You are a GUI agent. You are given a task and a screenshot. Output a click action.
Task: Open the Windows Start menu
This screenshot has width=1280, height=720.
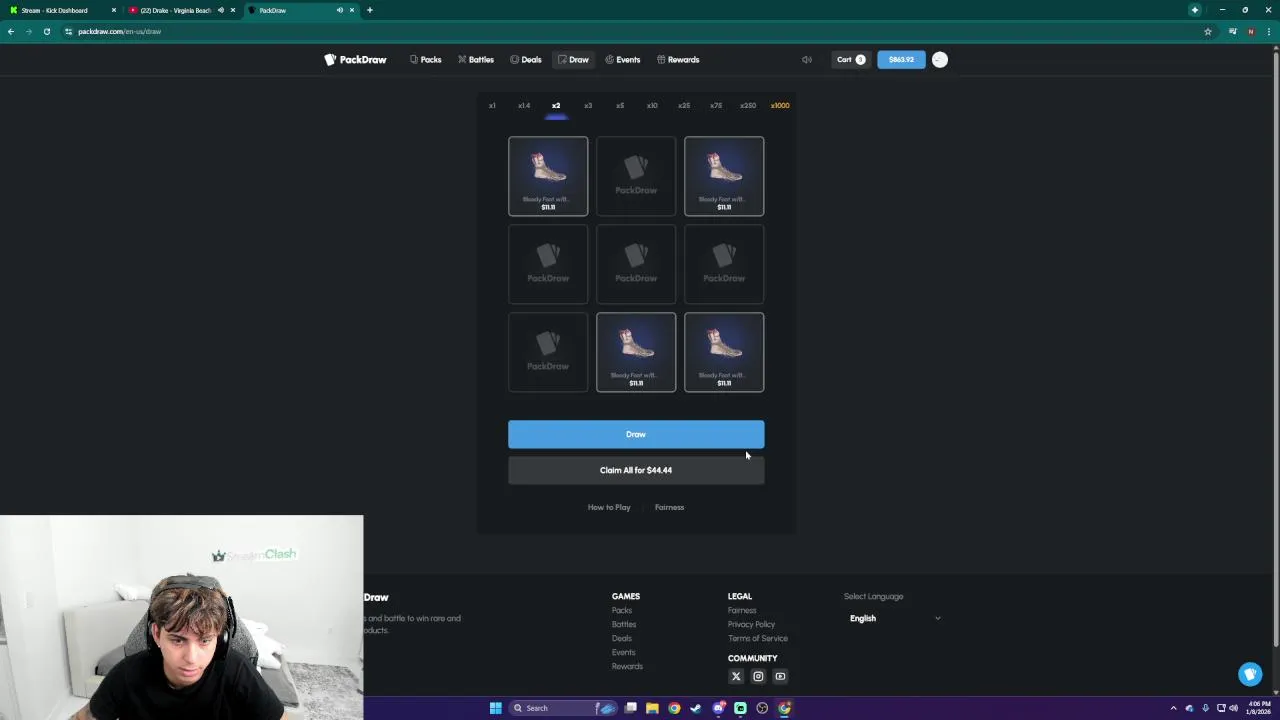[495, 708]
